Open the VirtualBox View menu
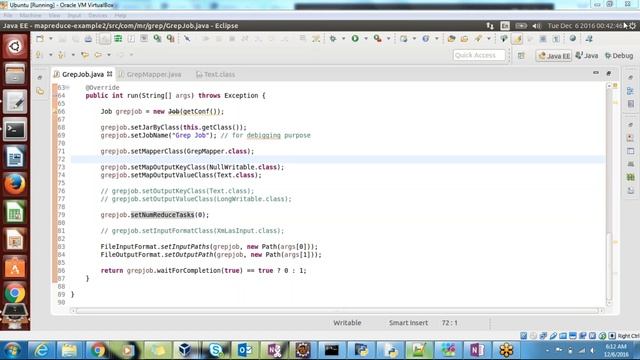 [54, 15]
